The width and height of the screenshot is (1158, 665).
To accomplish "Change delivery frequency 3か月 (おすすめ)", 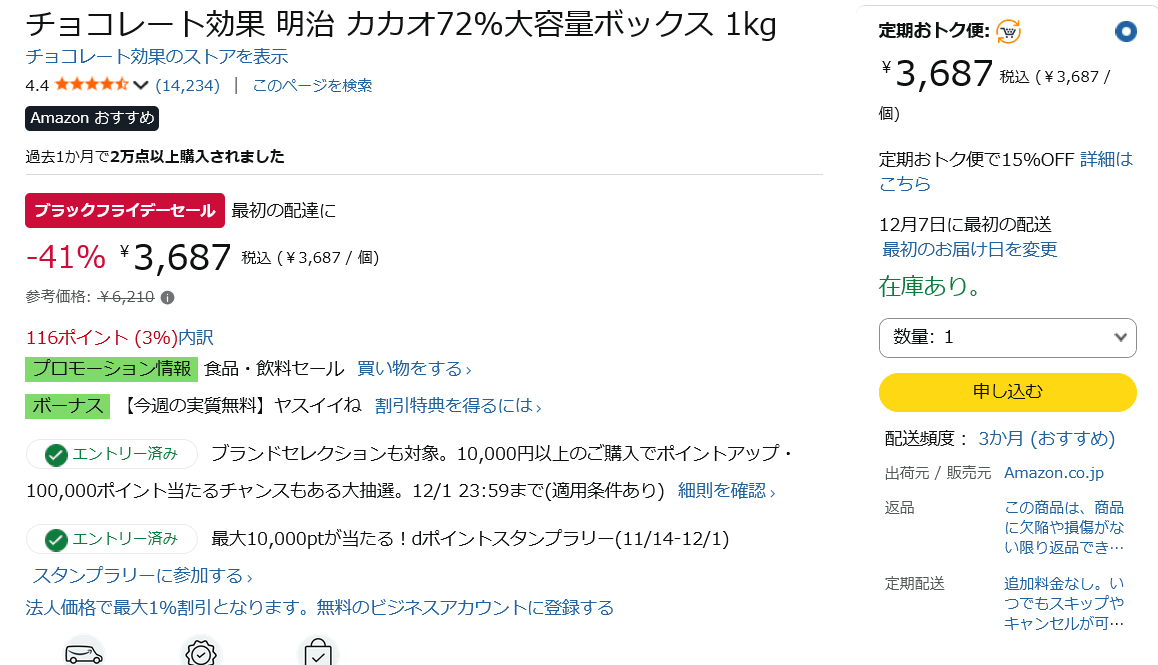I will 1046,438.
